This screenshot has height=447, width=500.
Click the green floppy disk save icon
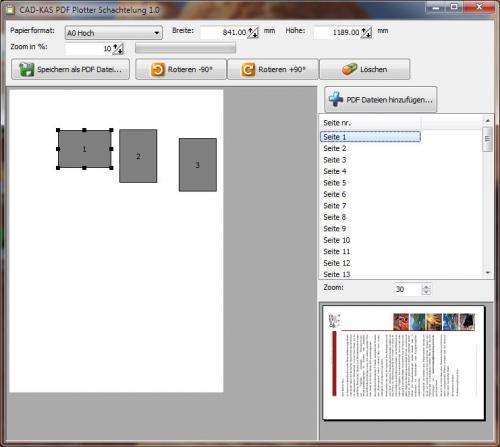[26, 69]
